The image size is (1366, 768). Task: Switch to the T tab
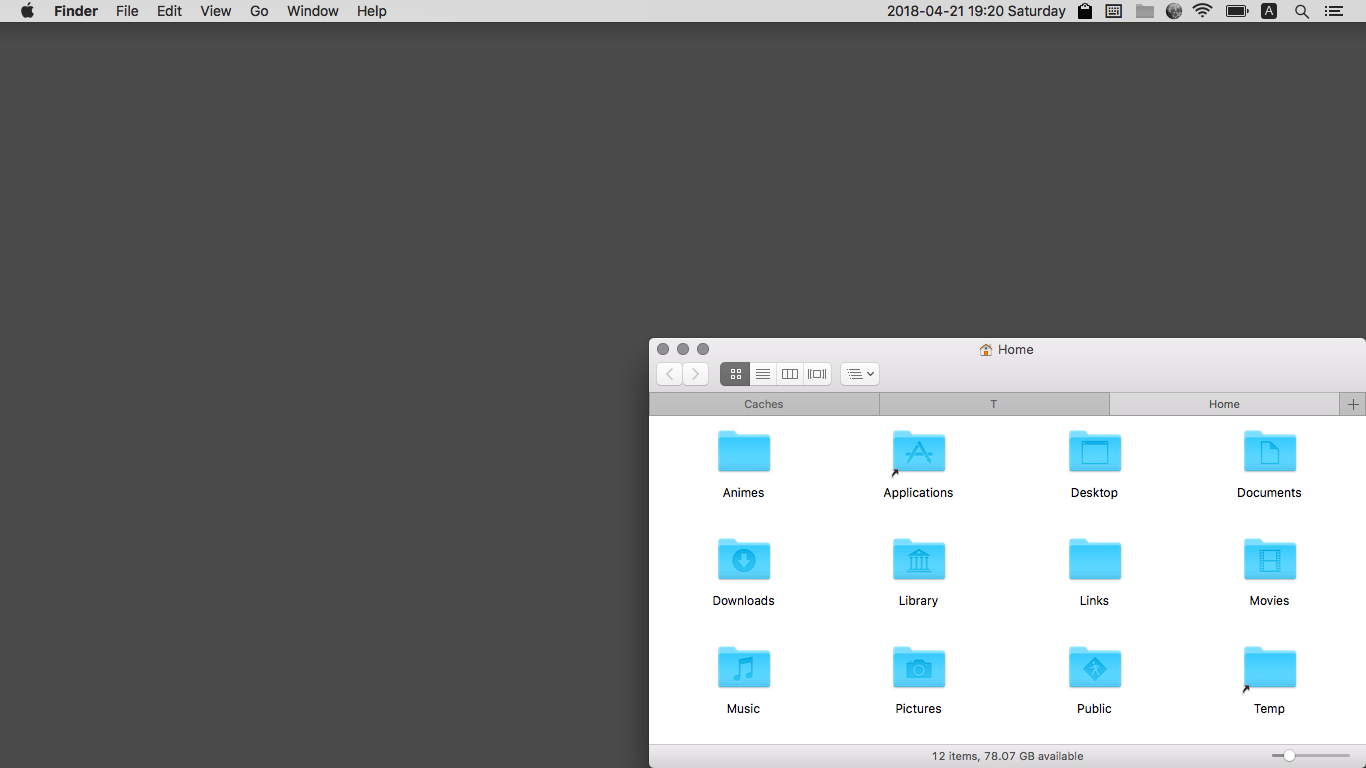(x=994, y=404)
